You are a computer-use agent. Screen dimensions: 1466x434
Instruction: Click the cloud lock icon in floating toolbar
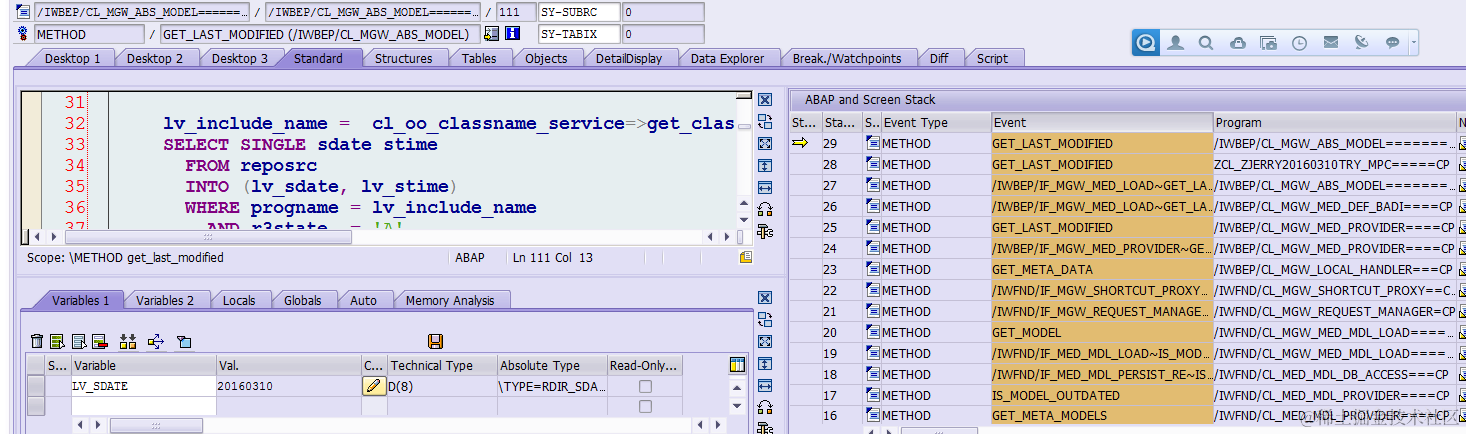1237,43
